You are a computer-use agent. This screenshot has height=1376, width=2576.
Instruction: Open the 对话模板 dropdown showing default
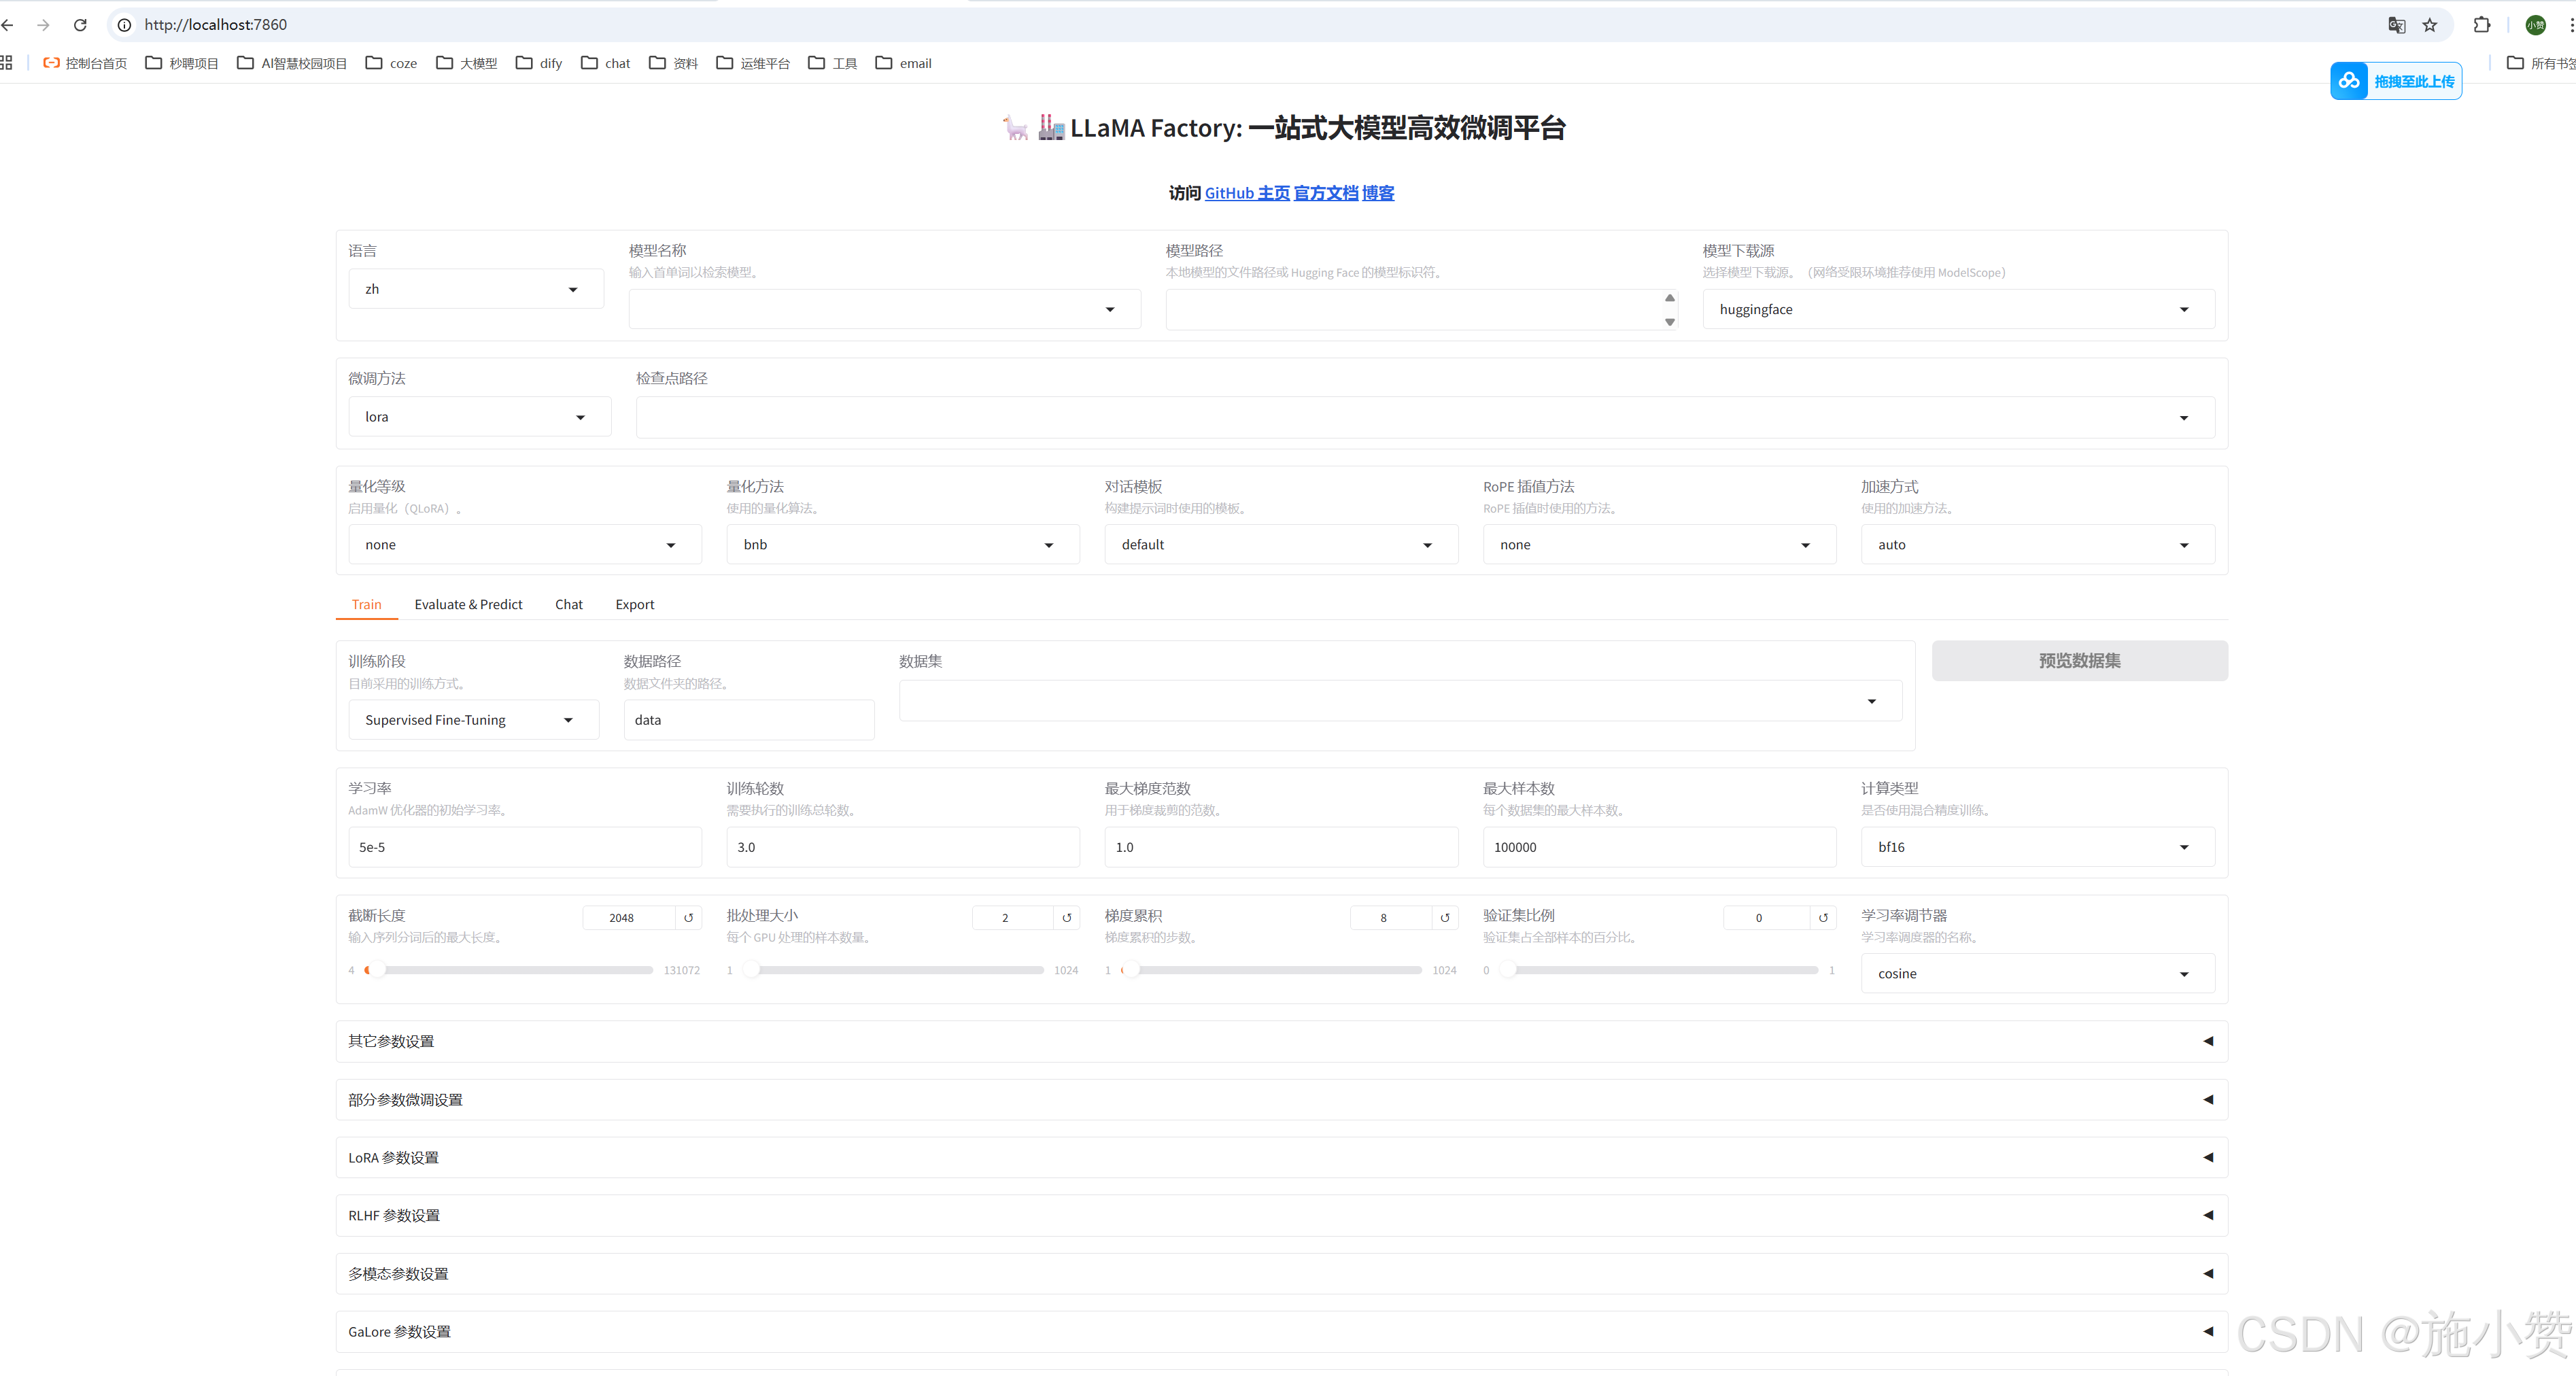[1281, 545]
